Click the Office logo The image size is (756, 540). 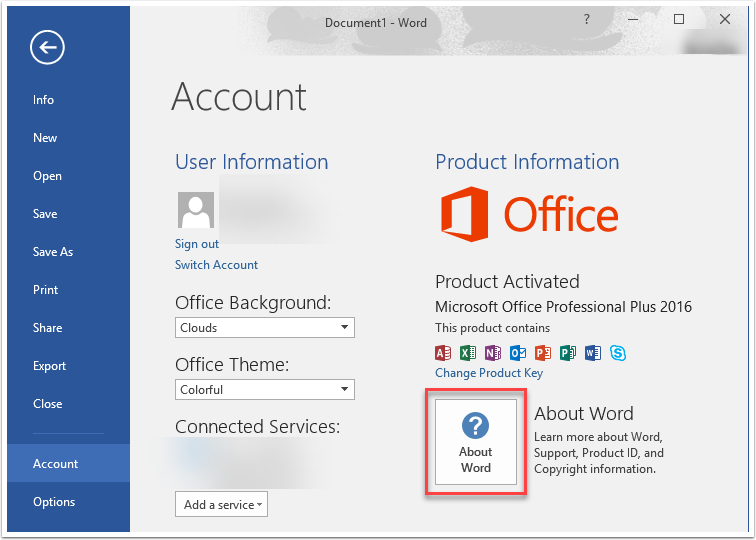(x=529, y=214)
